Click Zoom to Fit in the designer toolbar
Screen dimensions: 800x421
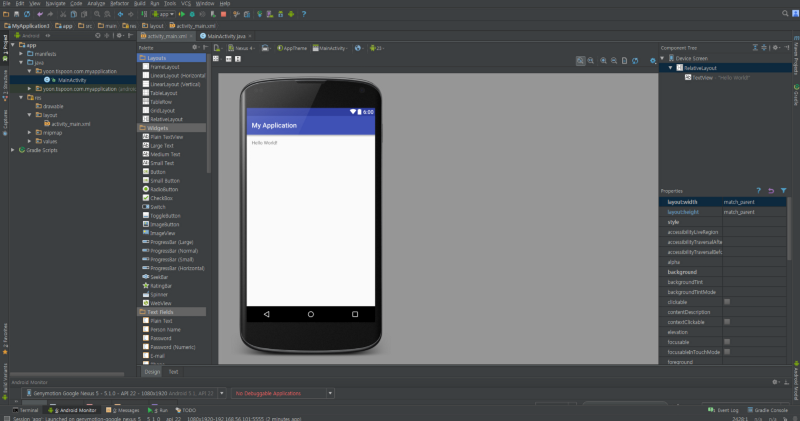[x=581, y=61]
